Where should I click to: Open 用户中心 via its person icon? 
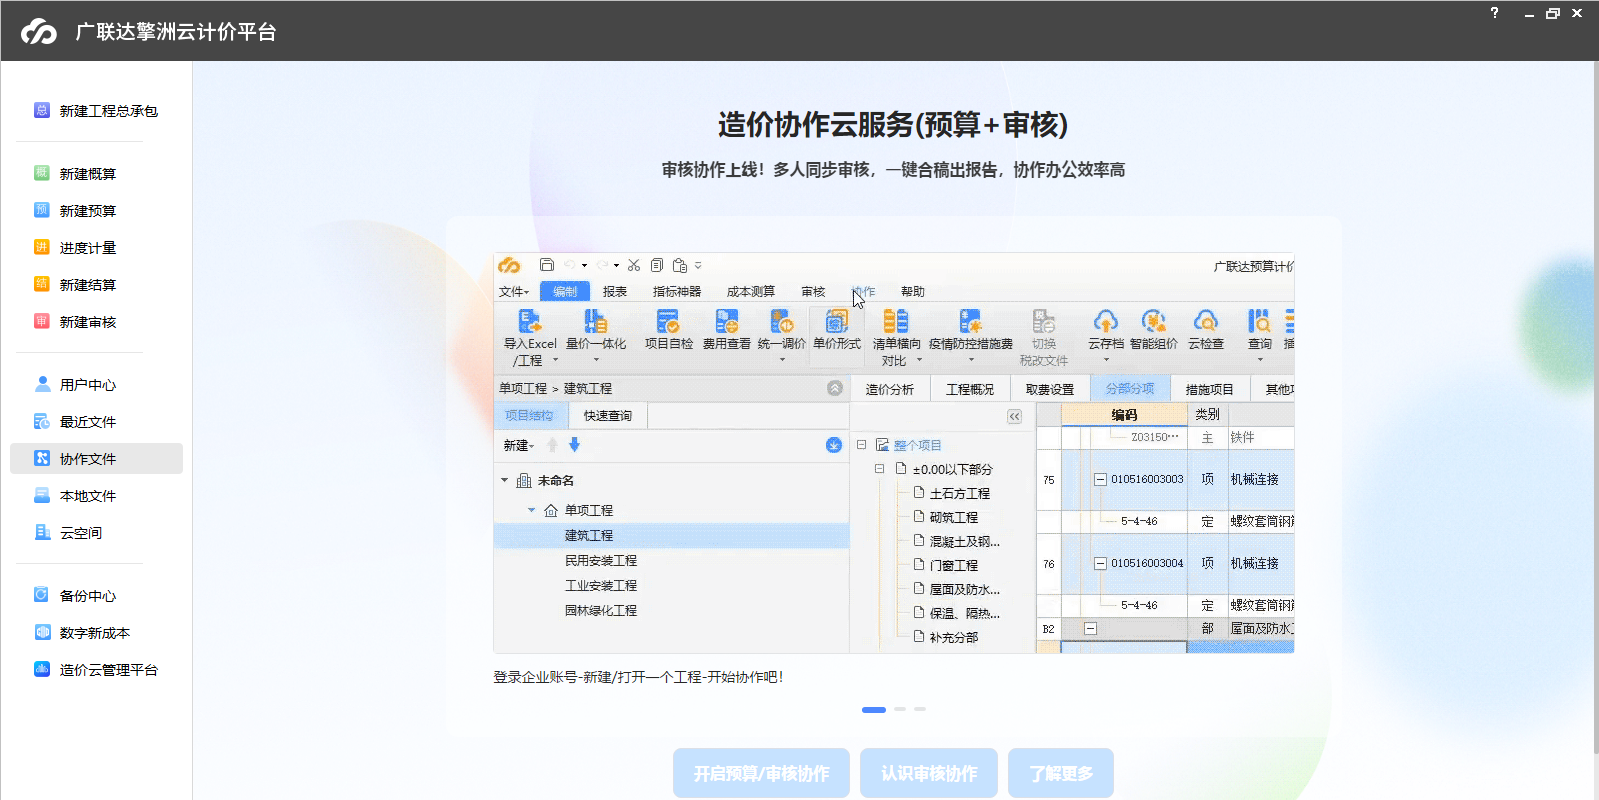tap(42, 384)
